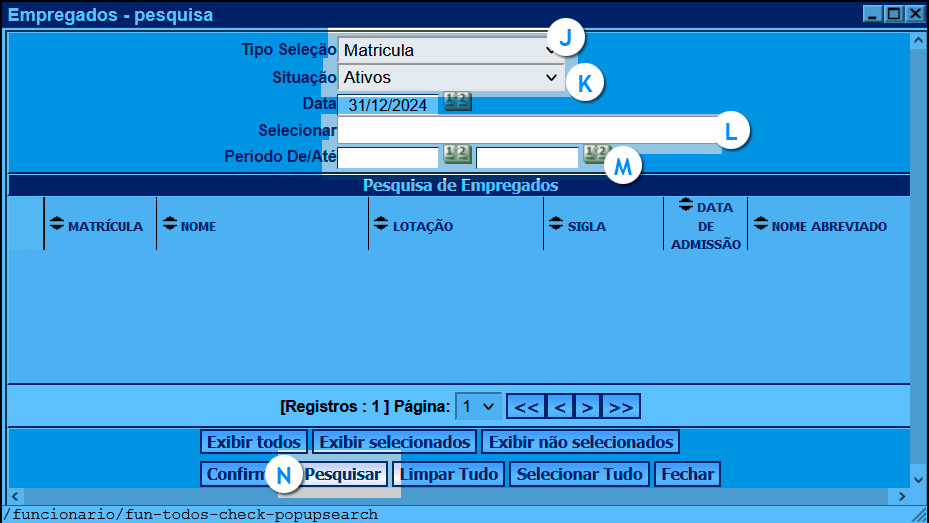Image resolution: width=929 pixels, height=523 pixels.
Task: Click the Selecionar Tudo button
Action: click(x=579, y=474)
